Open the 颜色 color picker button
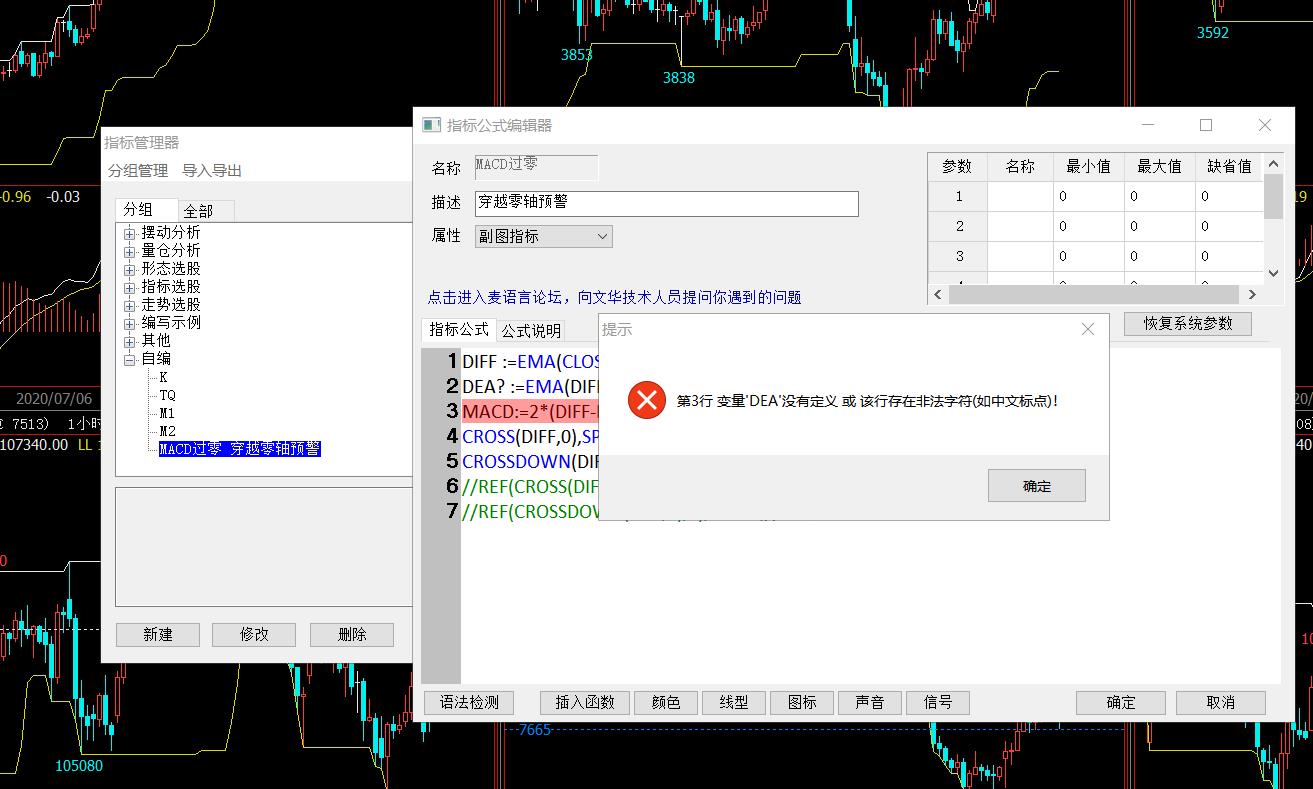This screenshot has width=1313, height=789. tap(666, 702)
